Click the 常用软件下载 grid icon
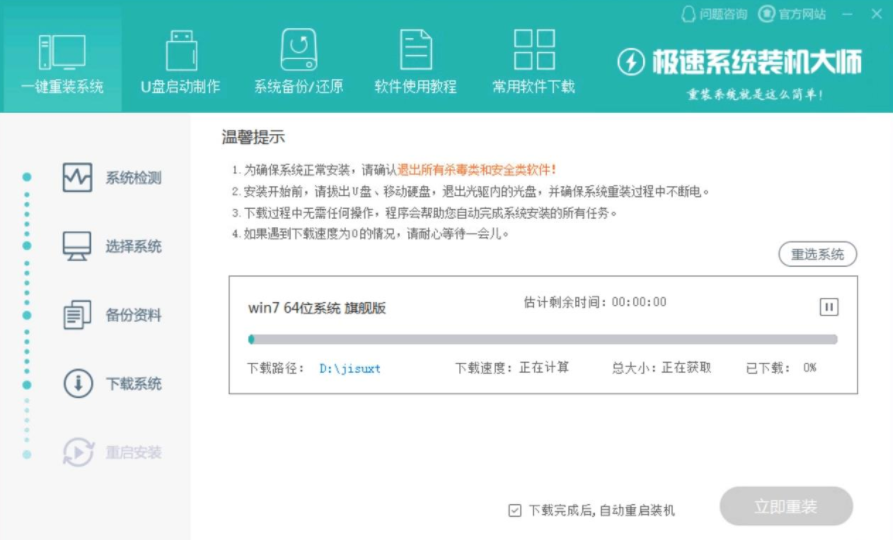The image size is (893, 540). [533, 49]
